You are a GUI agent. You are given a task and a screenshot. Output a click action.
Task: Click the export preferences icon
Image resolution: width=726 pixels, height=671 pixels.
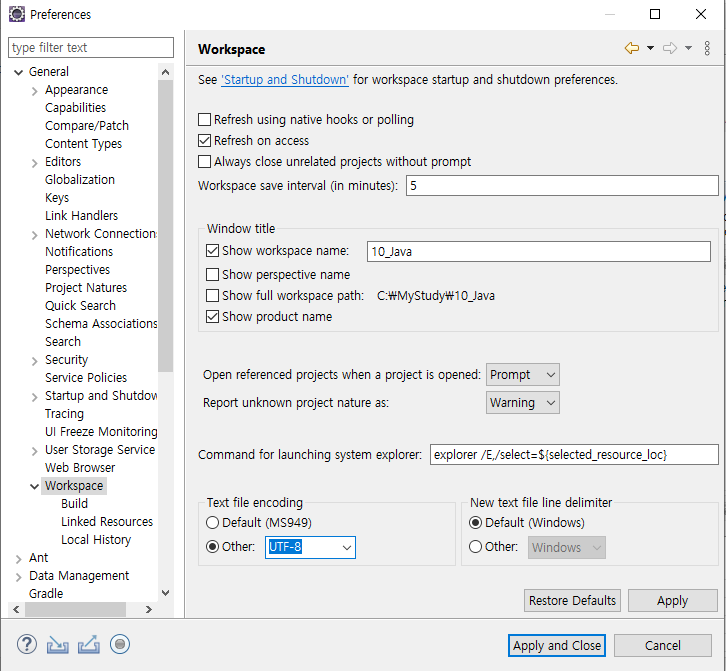[x=88, y=644]
